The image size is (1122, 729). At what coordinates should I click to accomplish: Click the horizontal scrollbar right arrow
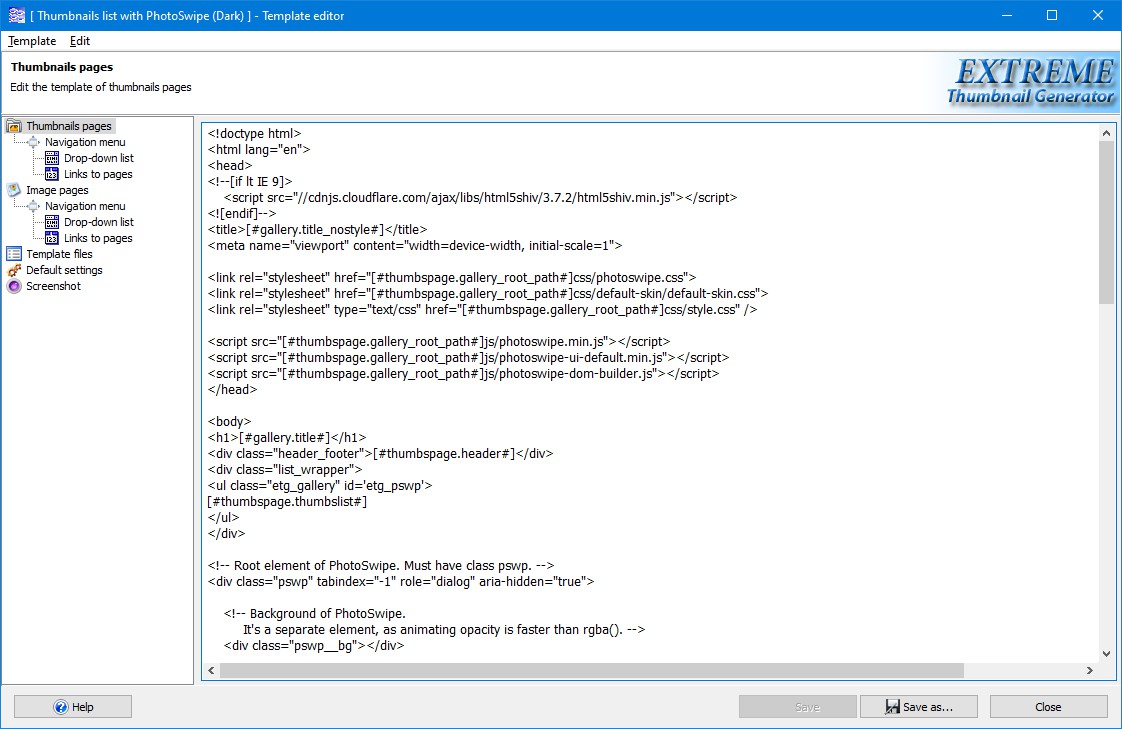[1090, 670]
